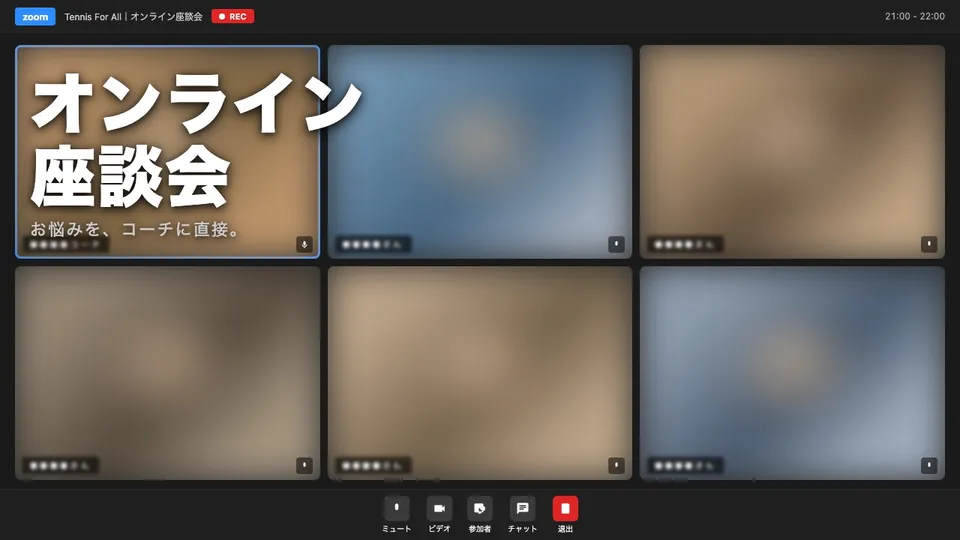960x540 pixels.
Task: Click mic icon on bottom-middle participant tile
Action: click(616, 465)
